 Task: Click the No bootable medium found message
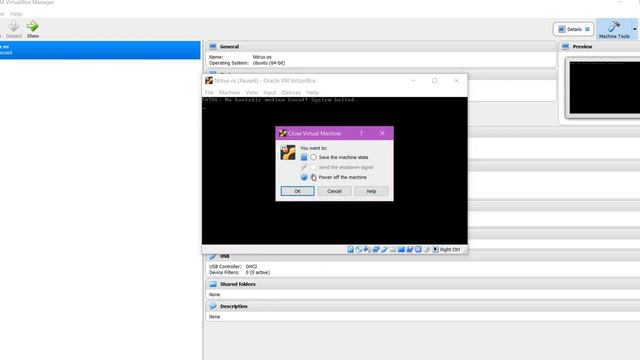click(x=280, y=100)
